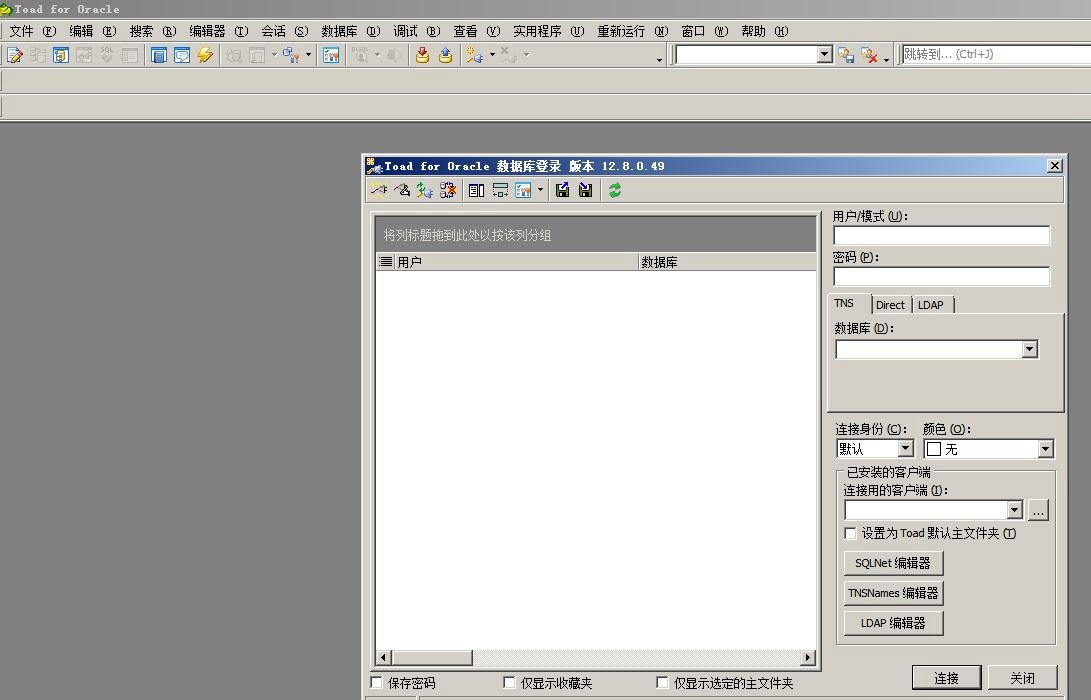Open the 调试 menu
The height and width of the screenshot is (700, 1091).
click(x=416, y=31)
